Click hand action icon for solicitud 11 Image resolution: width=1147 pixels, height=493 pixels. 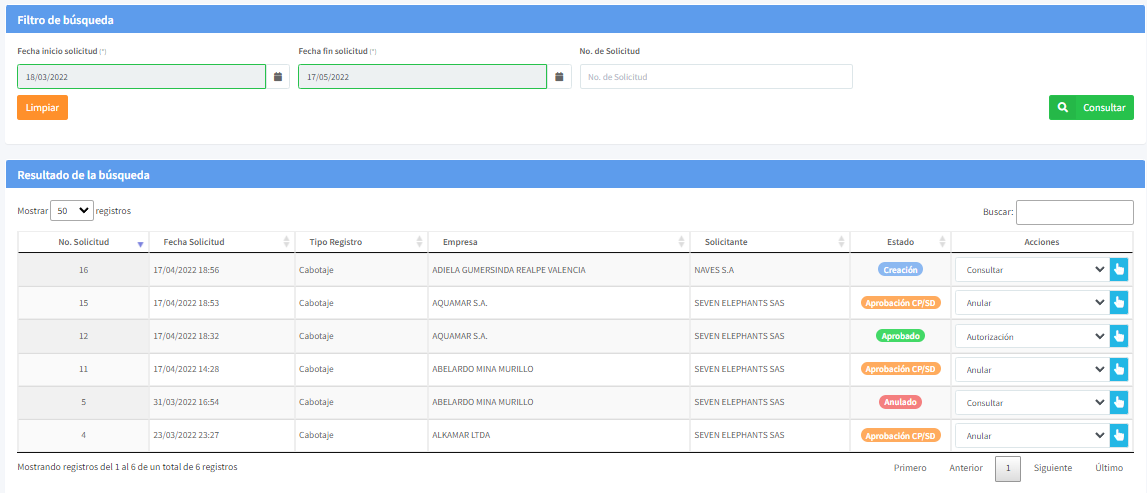tap(1119, 370)
